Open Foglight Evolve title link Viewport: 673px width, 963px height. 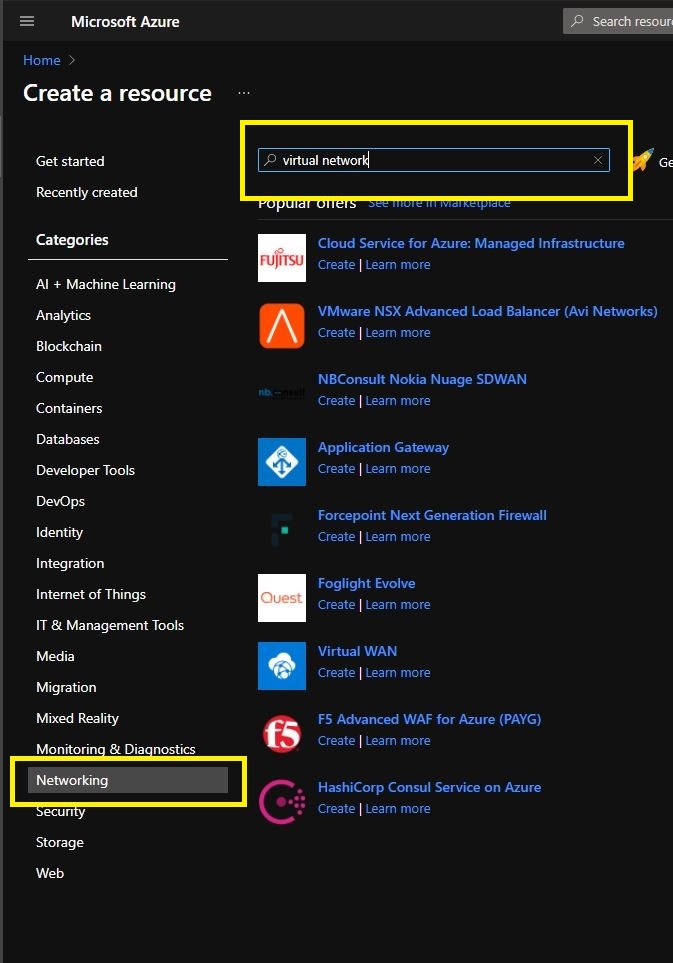click(x=367, y=583)
